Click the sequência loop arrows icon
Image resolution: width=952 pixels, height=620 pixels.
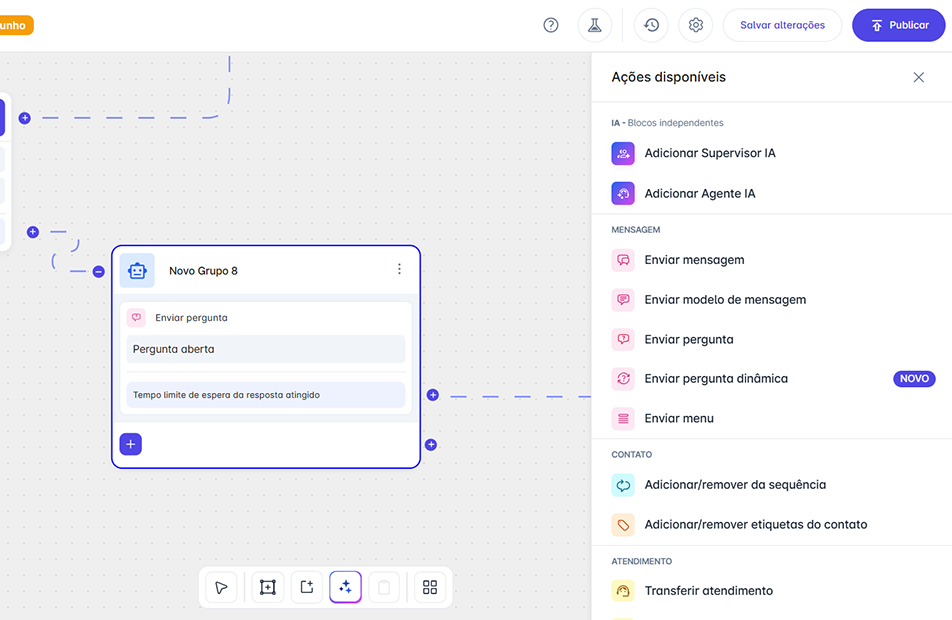pos(623,485)
